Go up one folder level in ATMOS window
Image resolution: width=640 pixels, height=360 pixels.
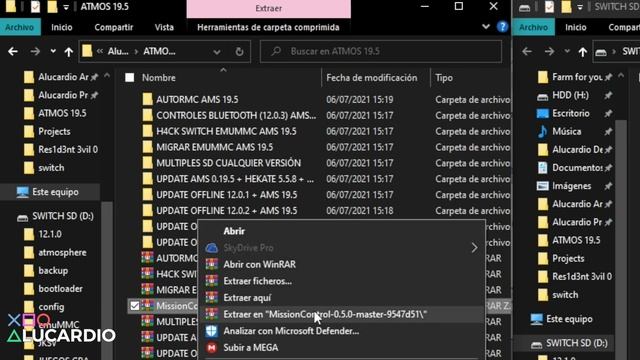click(69, 52)
